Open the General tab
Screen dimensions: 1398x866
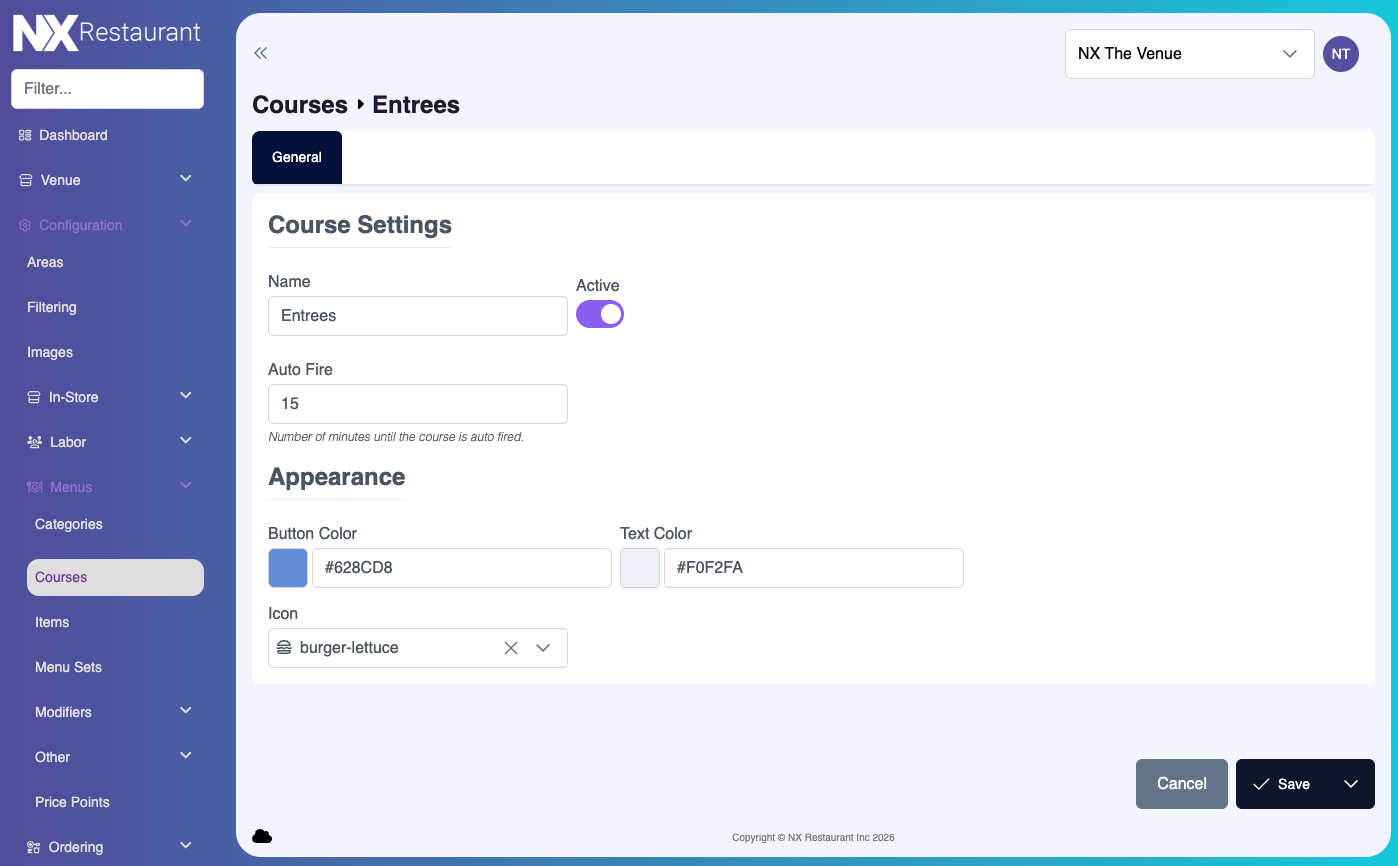(x=297, y=157)
